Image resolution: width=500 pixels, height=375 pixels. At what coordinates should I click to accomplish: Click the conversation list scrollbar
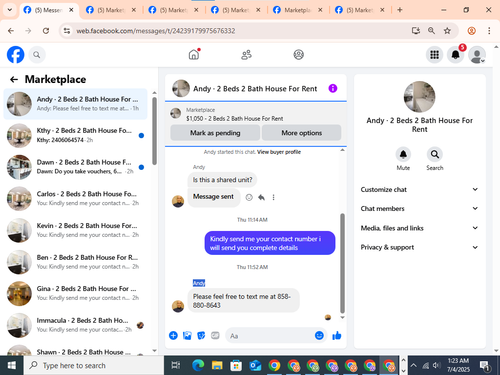[154, 131]
